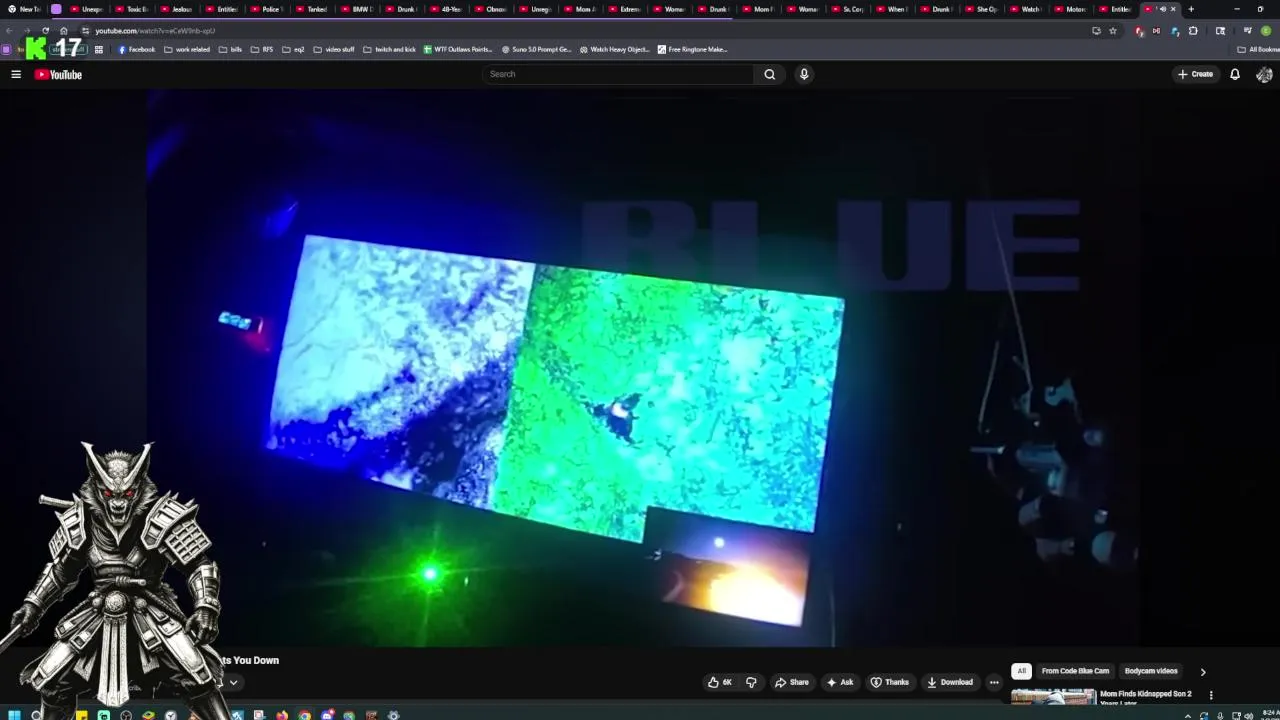Send a Thanks to the creator
Viewport: 1280px width, 720px height.
tap(890, 682)
